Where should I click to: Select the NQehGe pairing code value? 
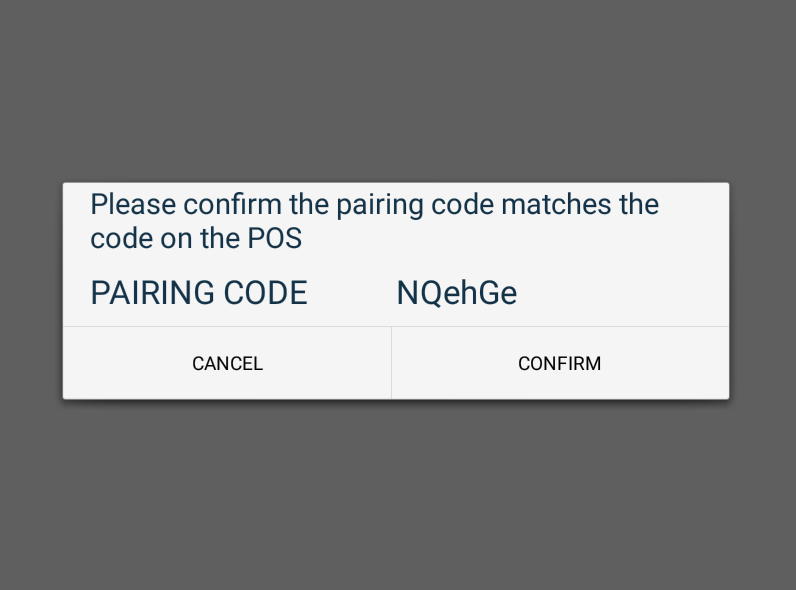pos(456,293)
